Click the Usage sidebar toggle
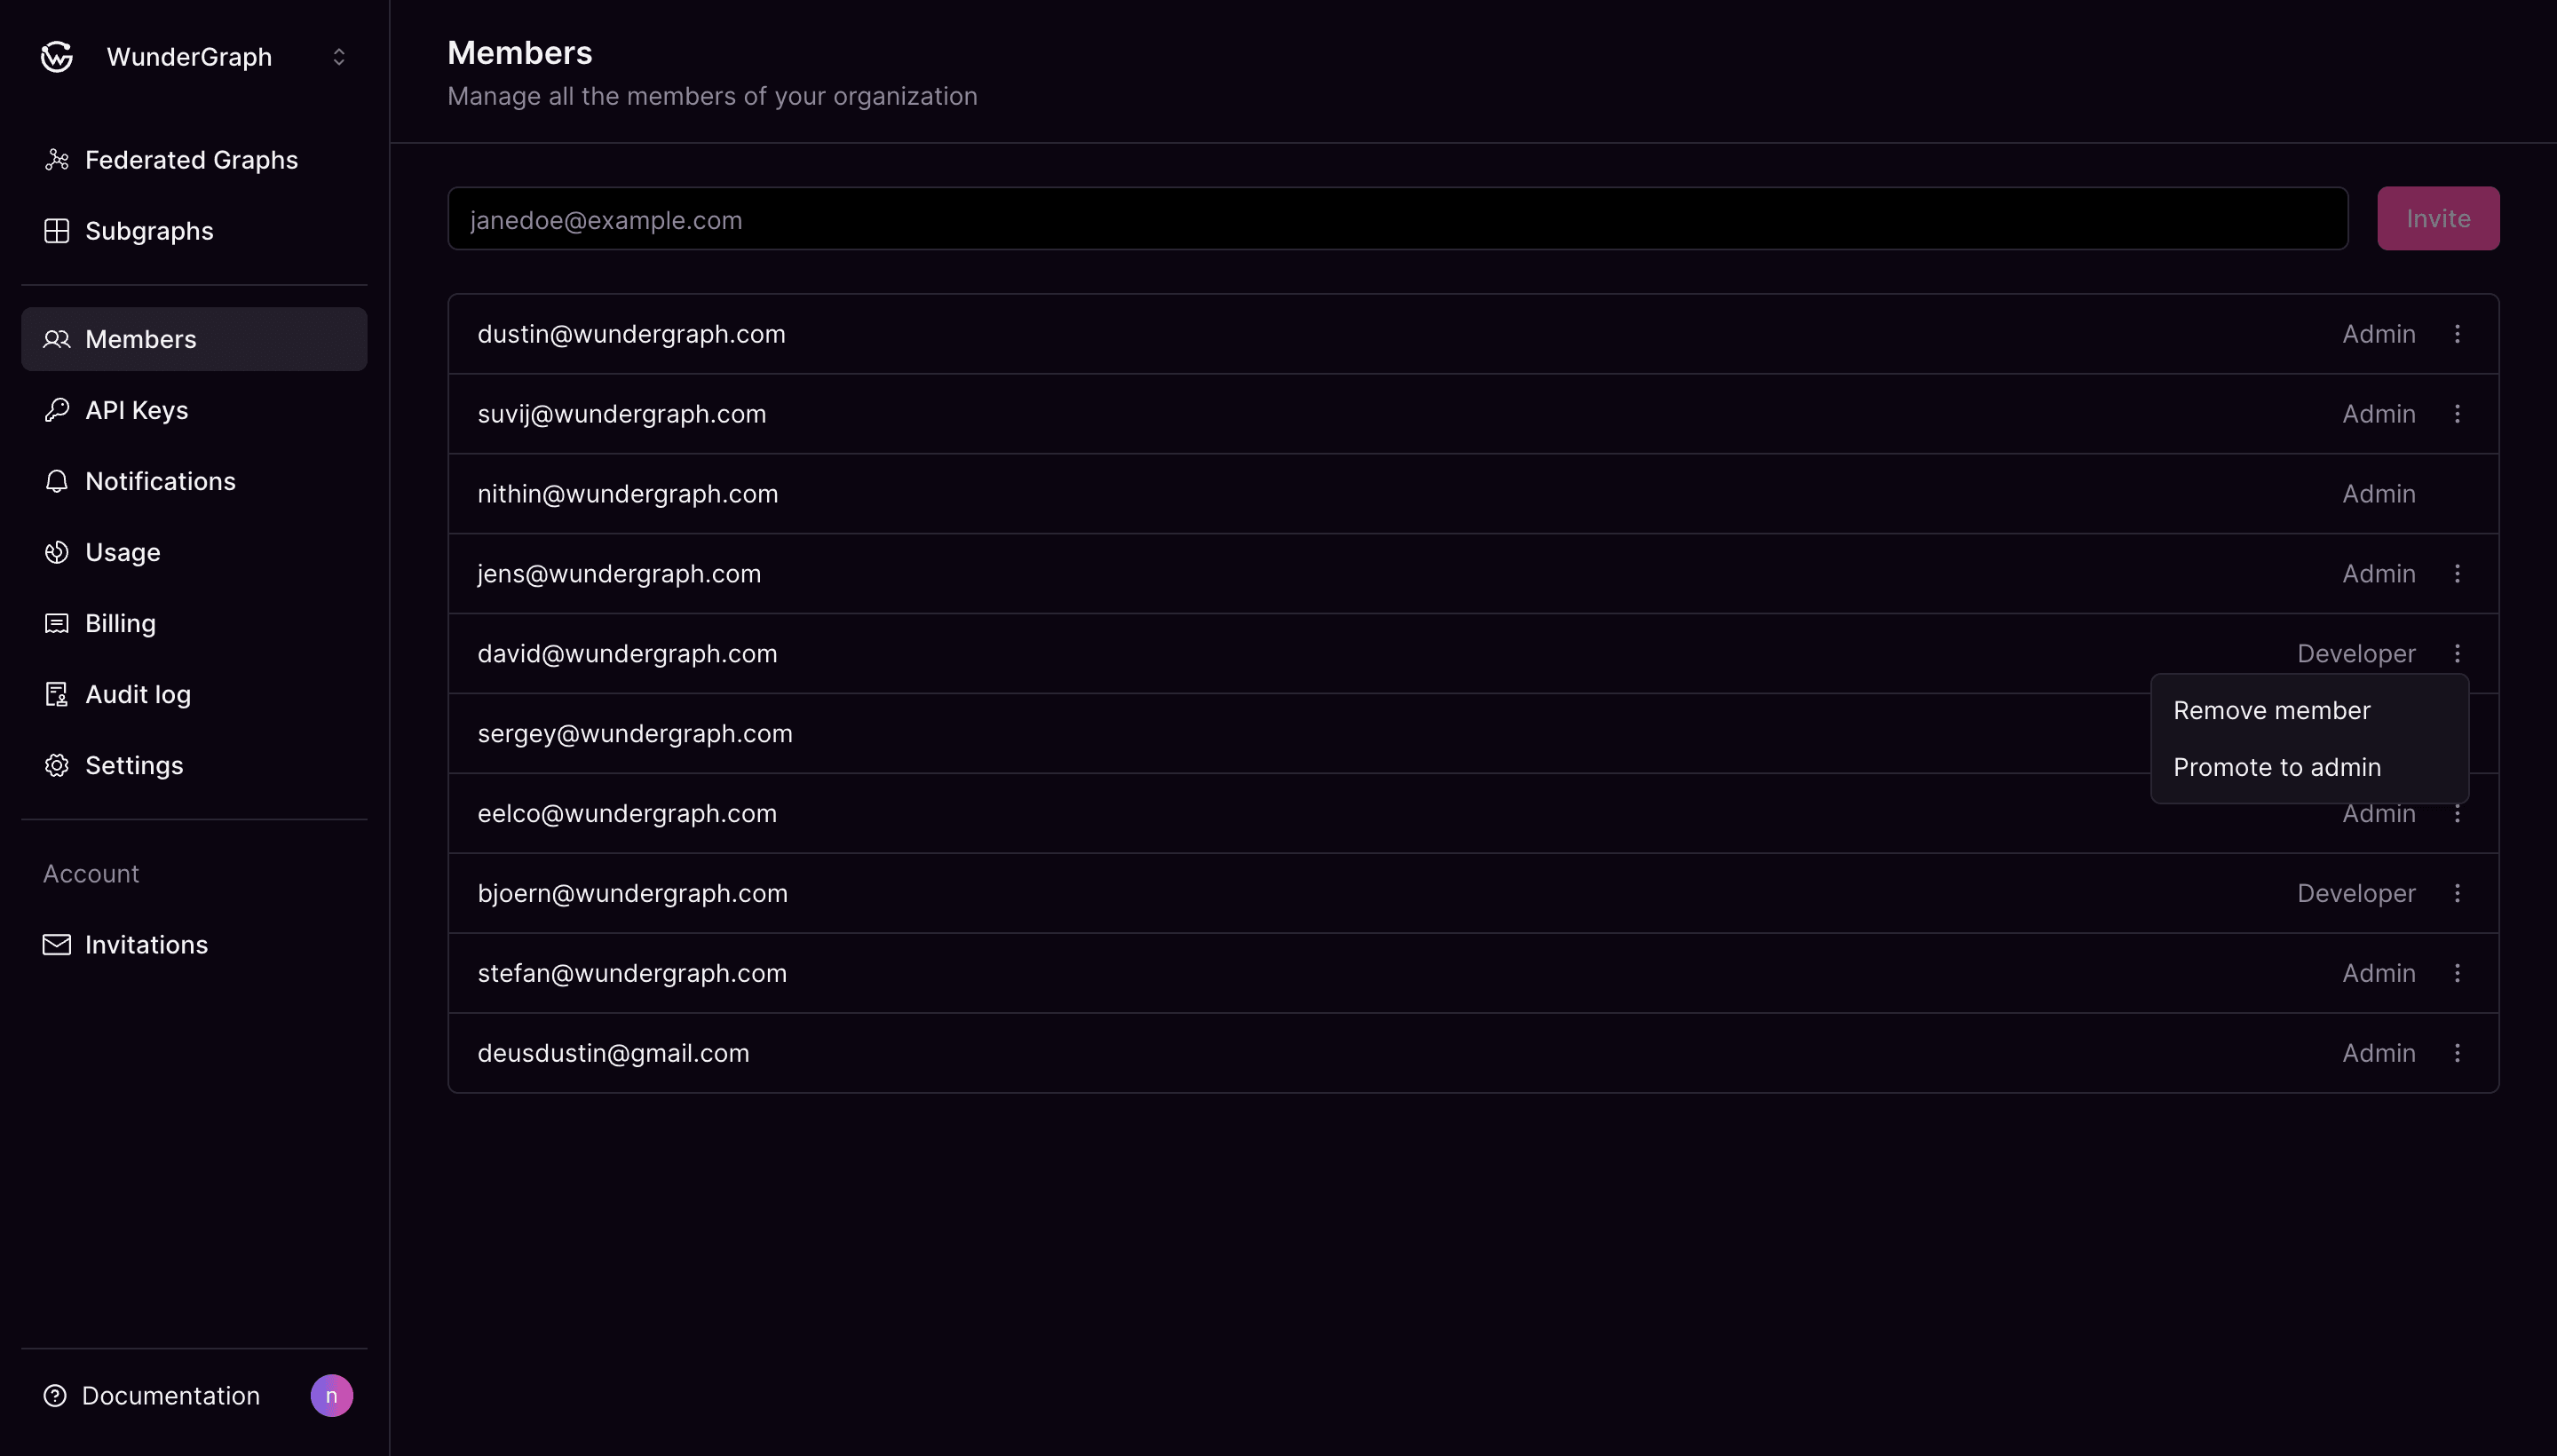Viewport: 2557px width, 1456px height. point(123,551)
